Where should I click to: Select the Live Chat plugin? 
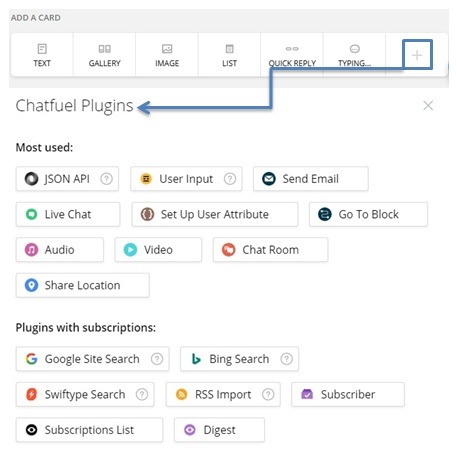tap(68, 214)
